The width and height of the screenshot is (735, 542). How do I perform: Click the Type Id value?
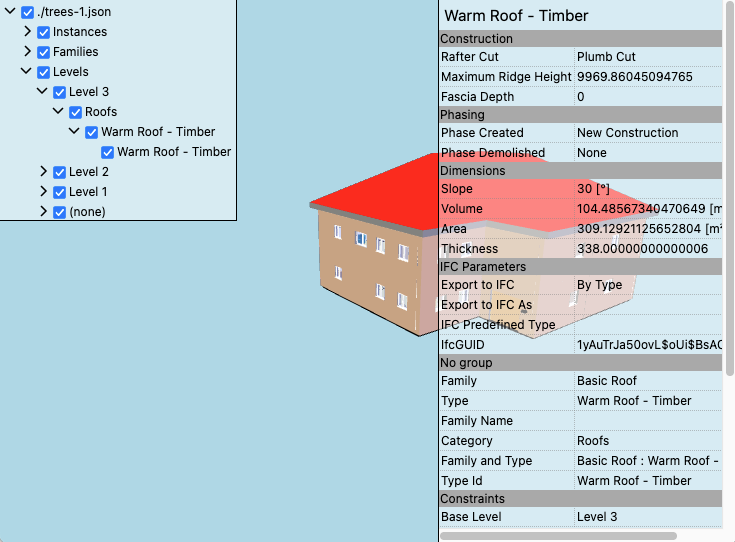tap(634, 481)
